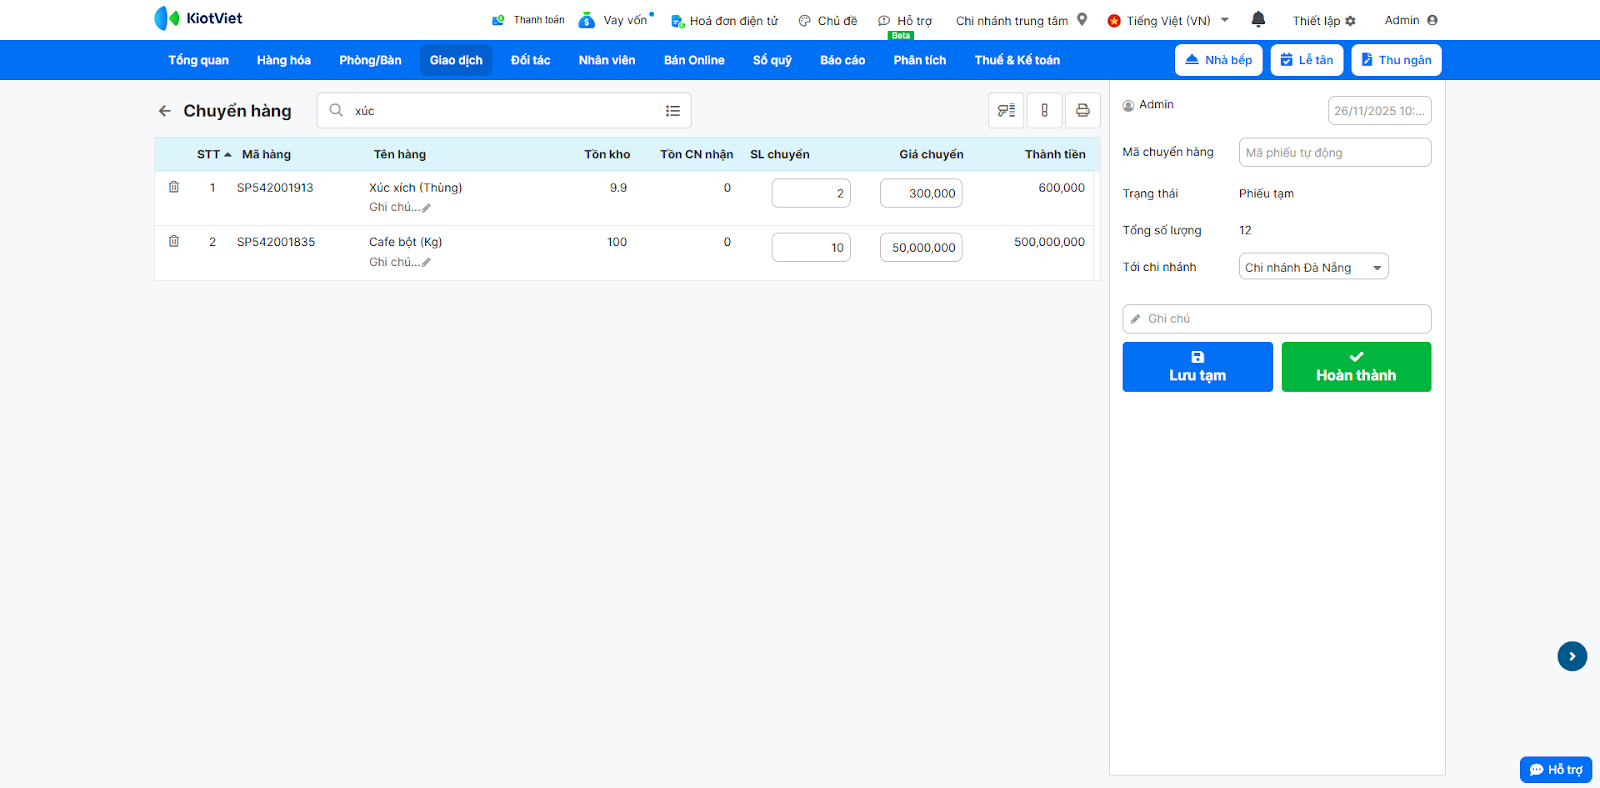Viewport: 1600px width, 788px height.
Task: Click the product name Xúc xích (Thùng)
Action: click(x=415, y=188)
